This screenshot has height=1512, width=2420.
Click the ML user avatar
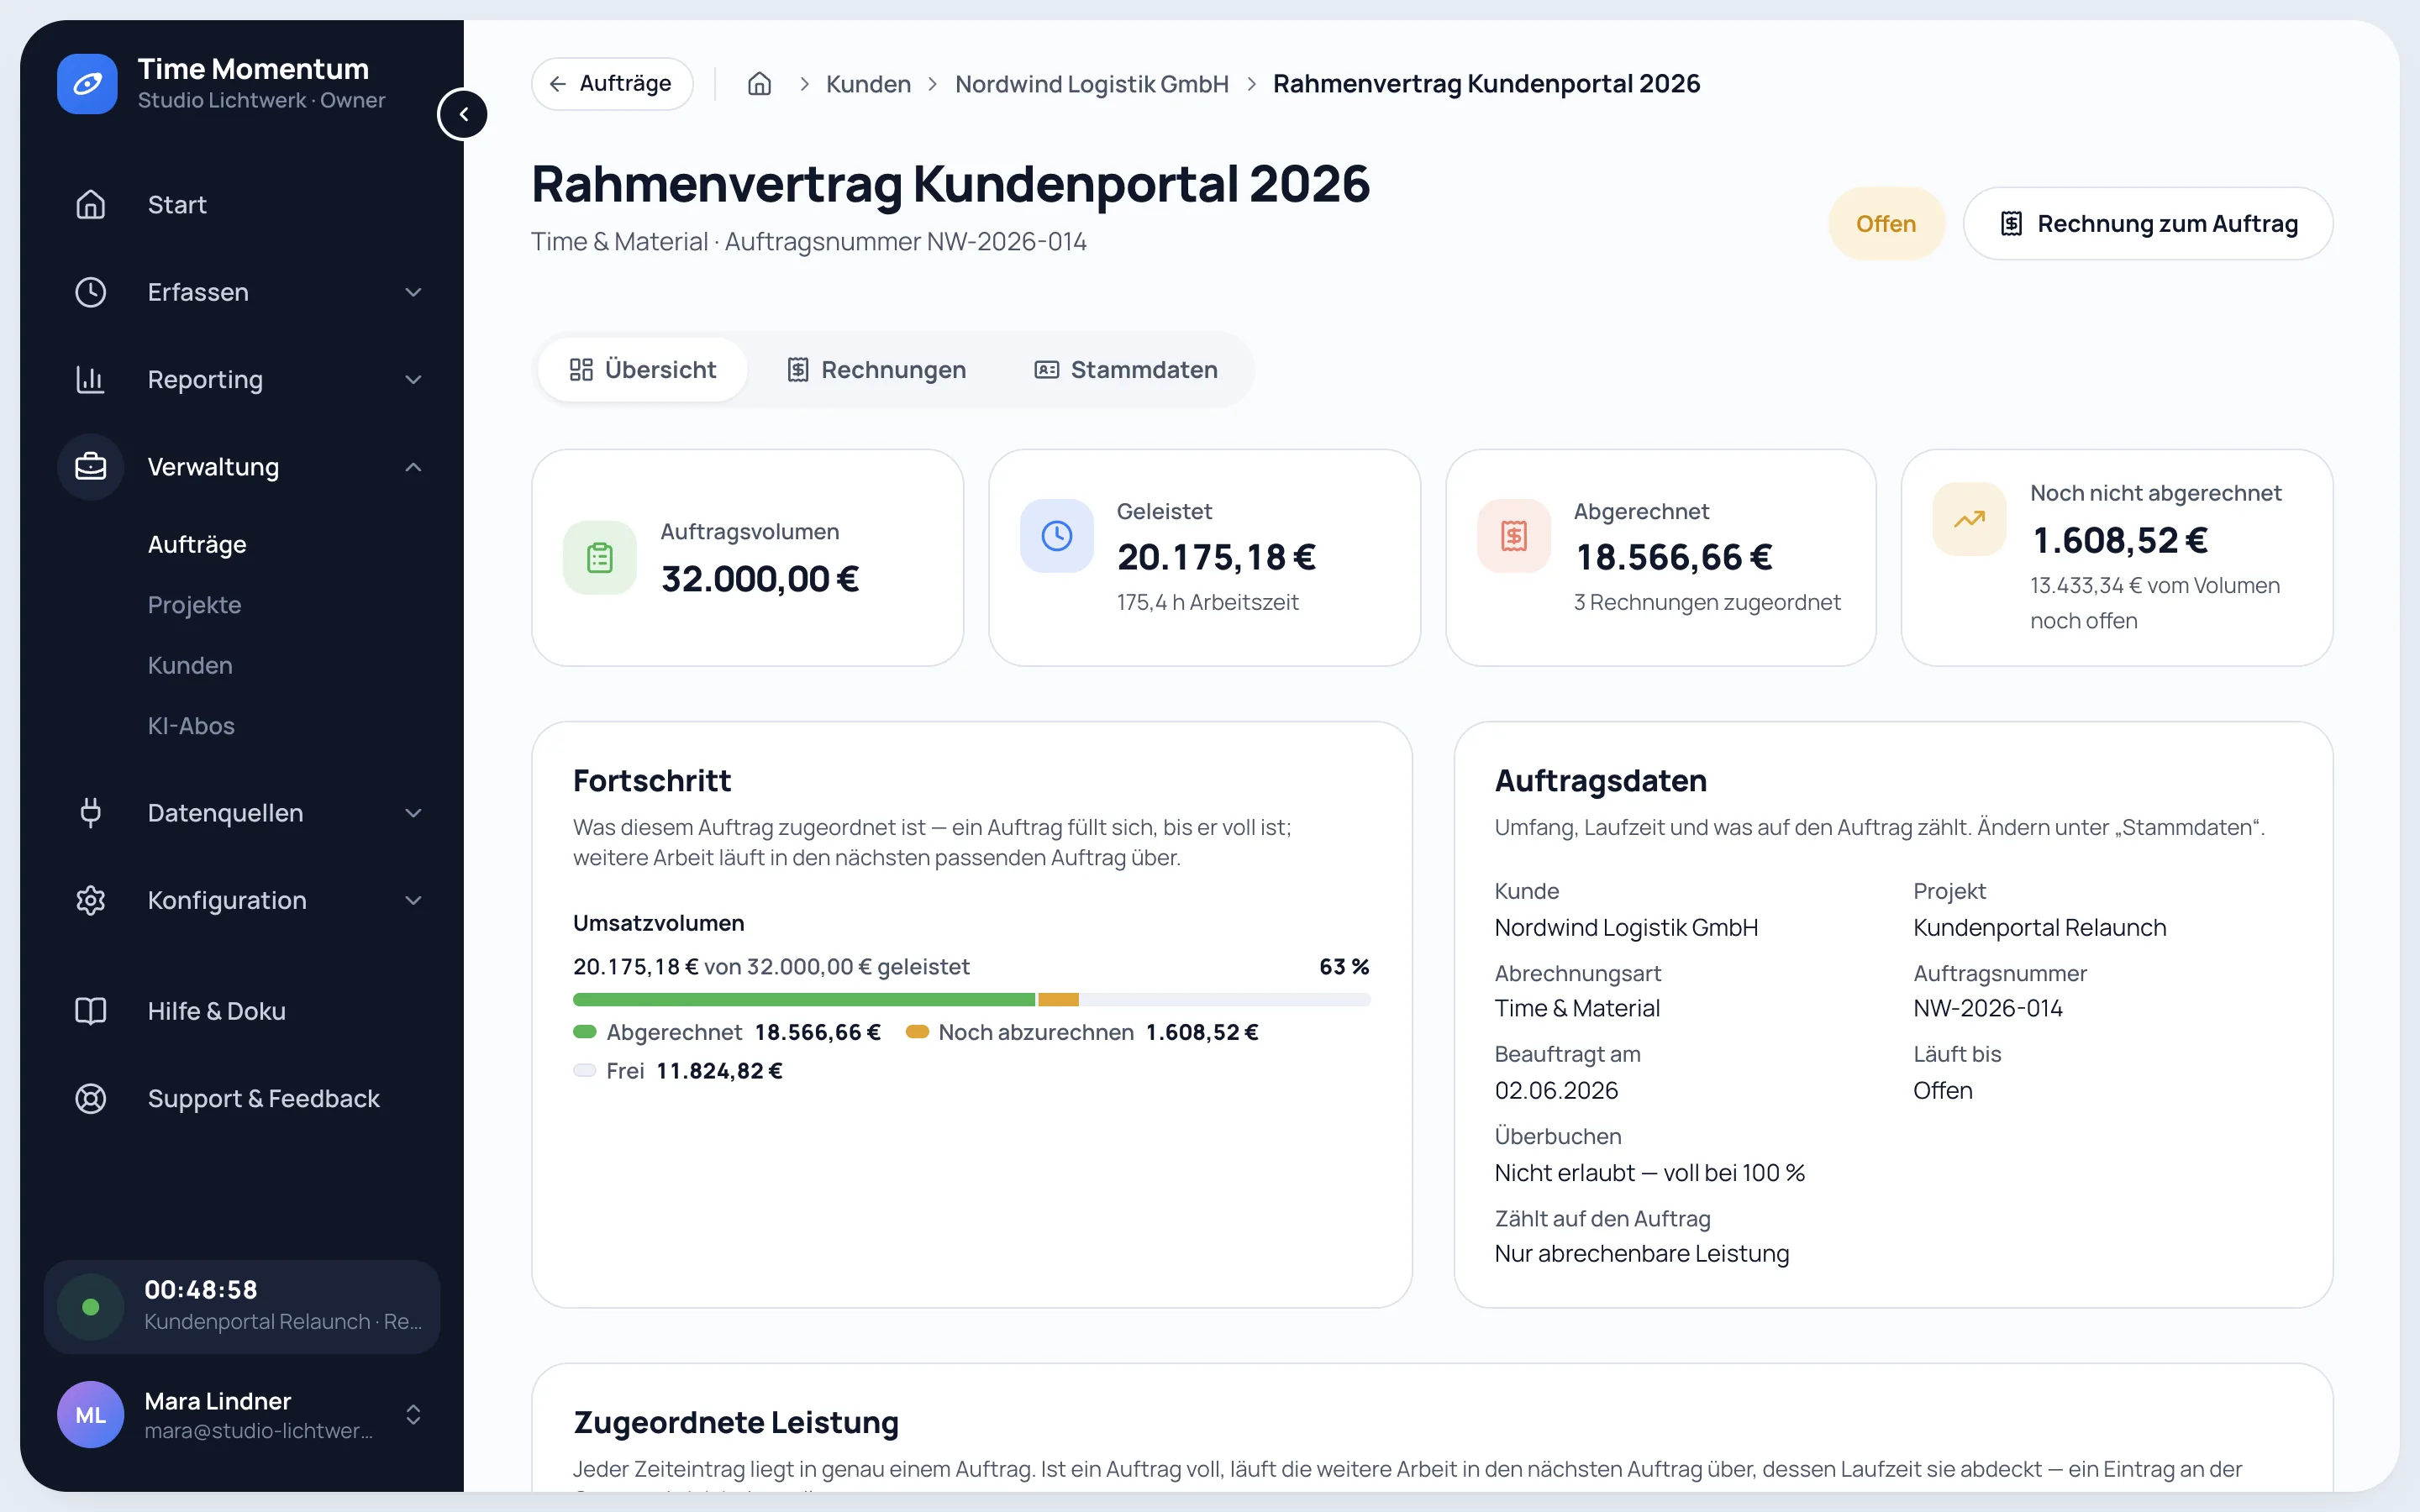pos(91,1414)
